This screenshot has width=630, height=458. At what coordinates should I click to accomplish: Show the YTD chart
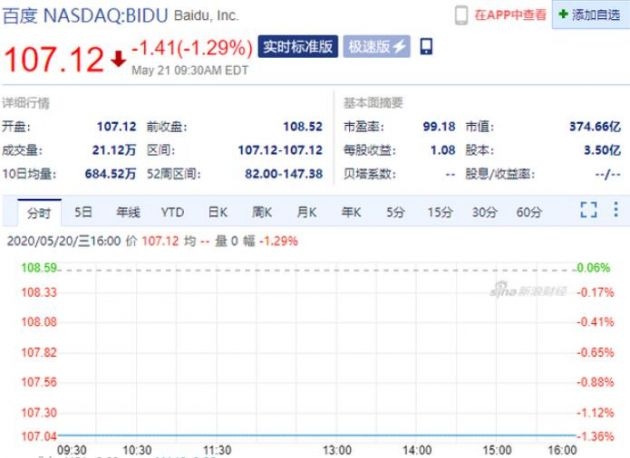[x=173, y=212]
